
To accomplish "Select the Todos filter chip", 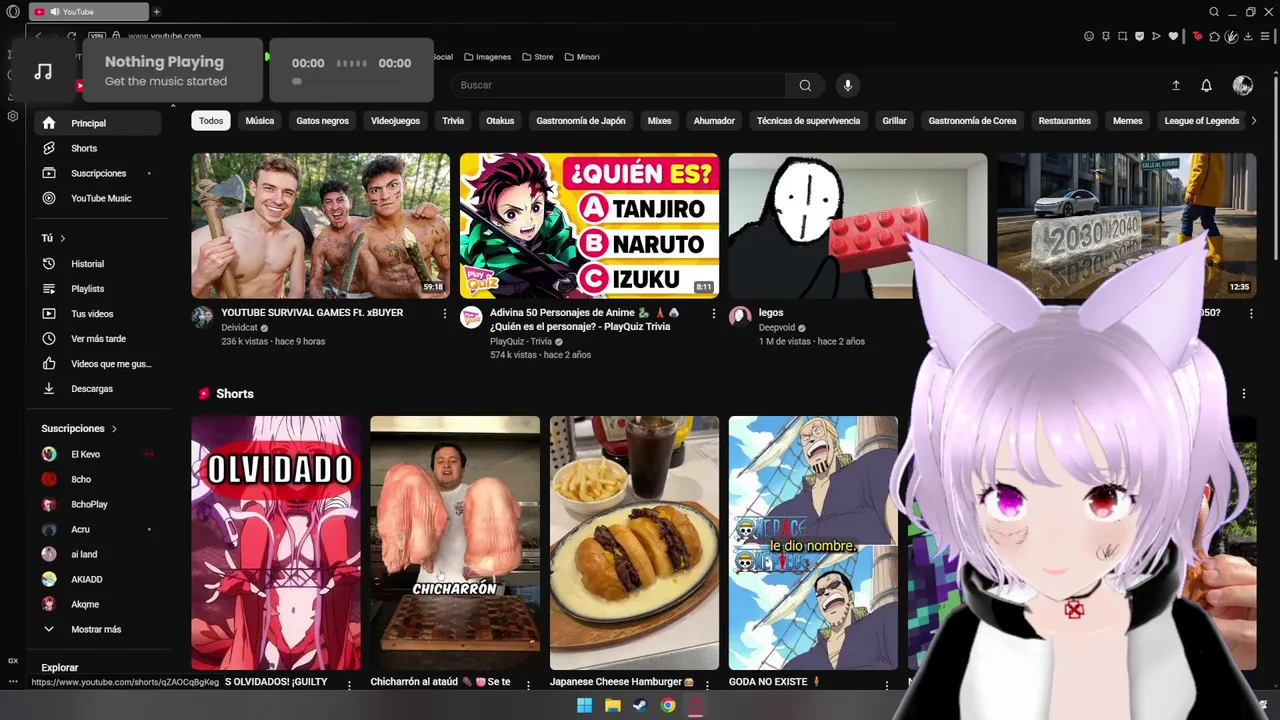I will click(x=211, y=121).
